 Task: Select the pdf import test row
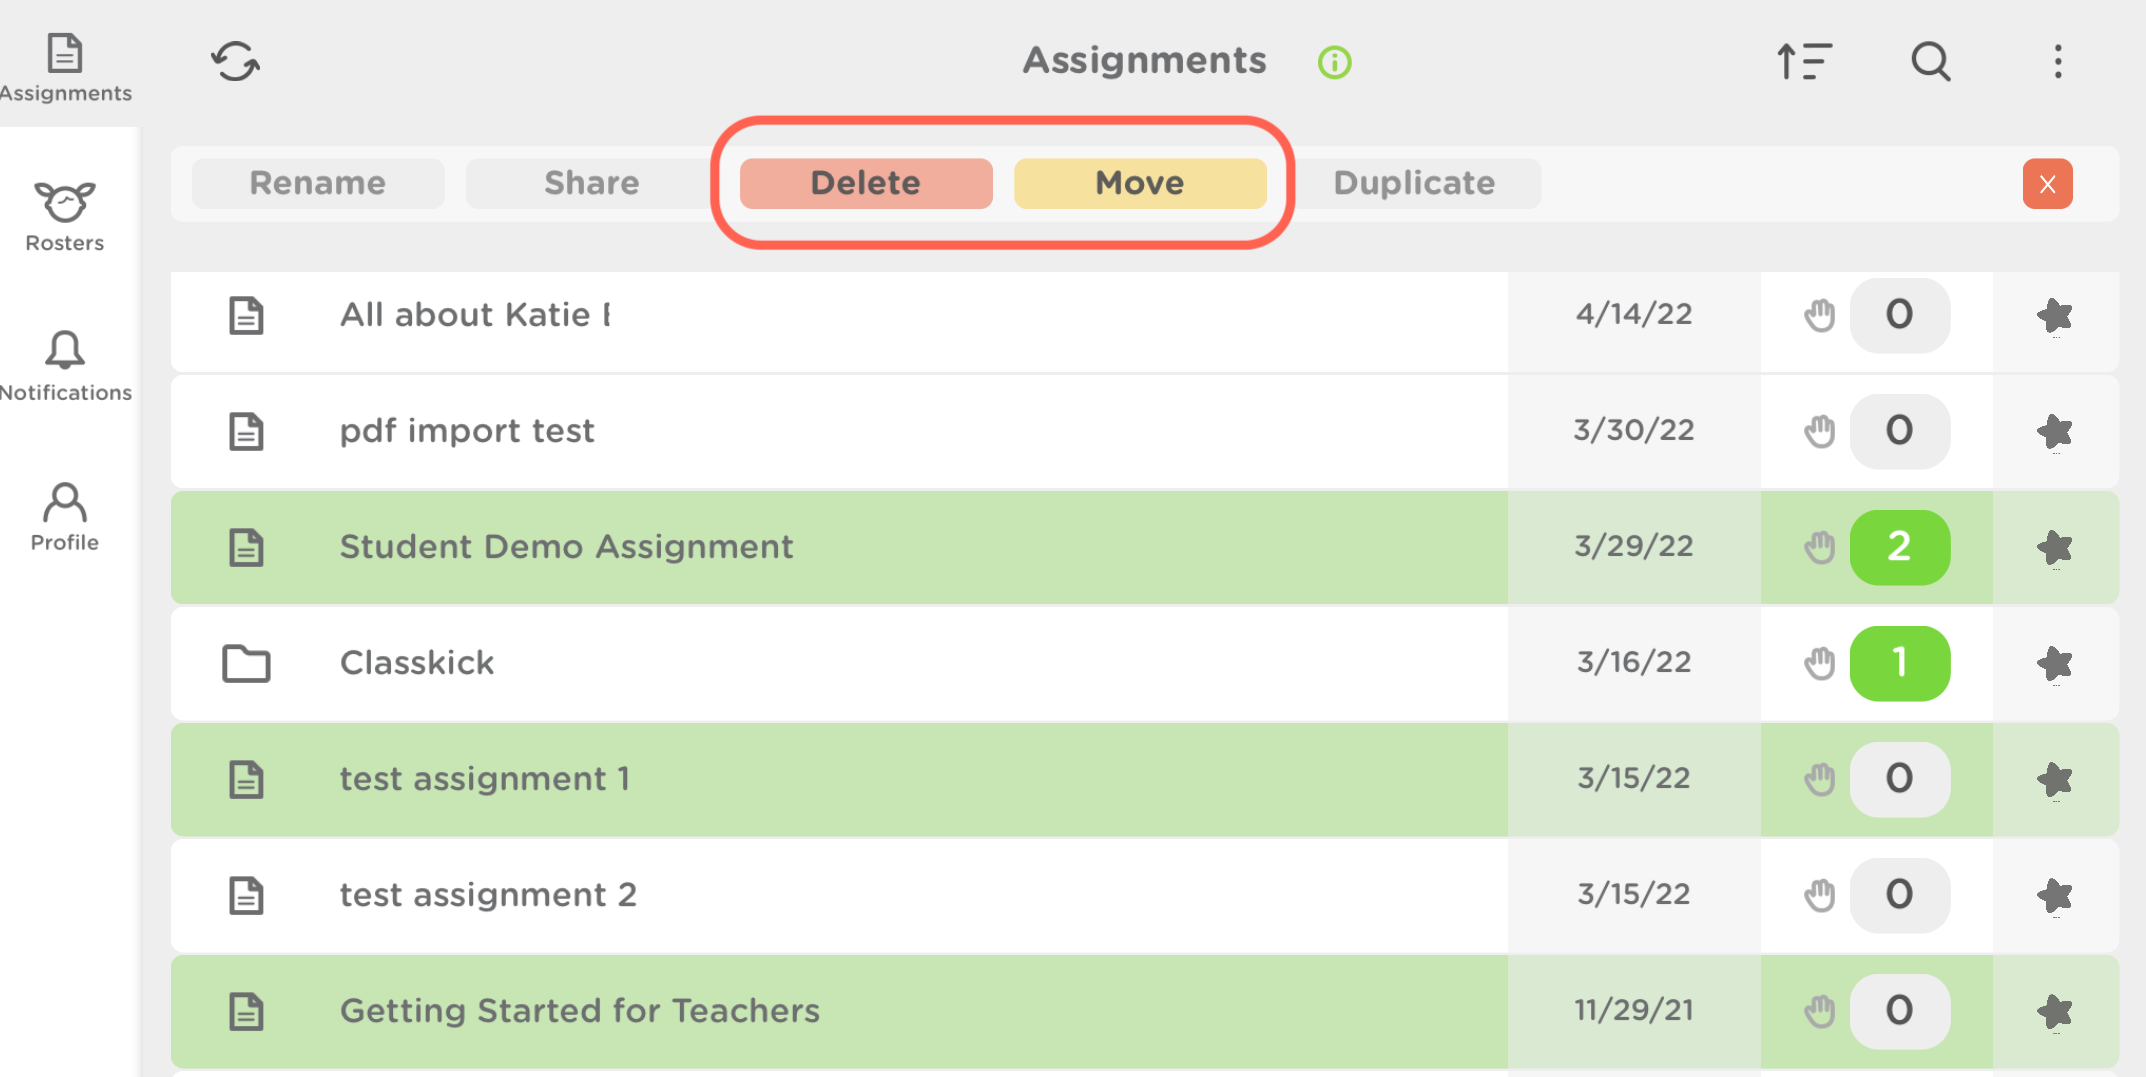(x=800, y=431)
